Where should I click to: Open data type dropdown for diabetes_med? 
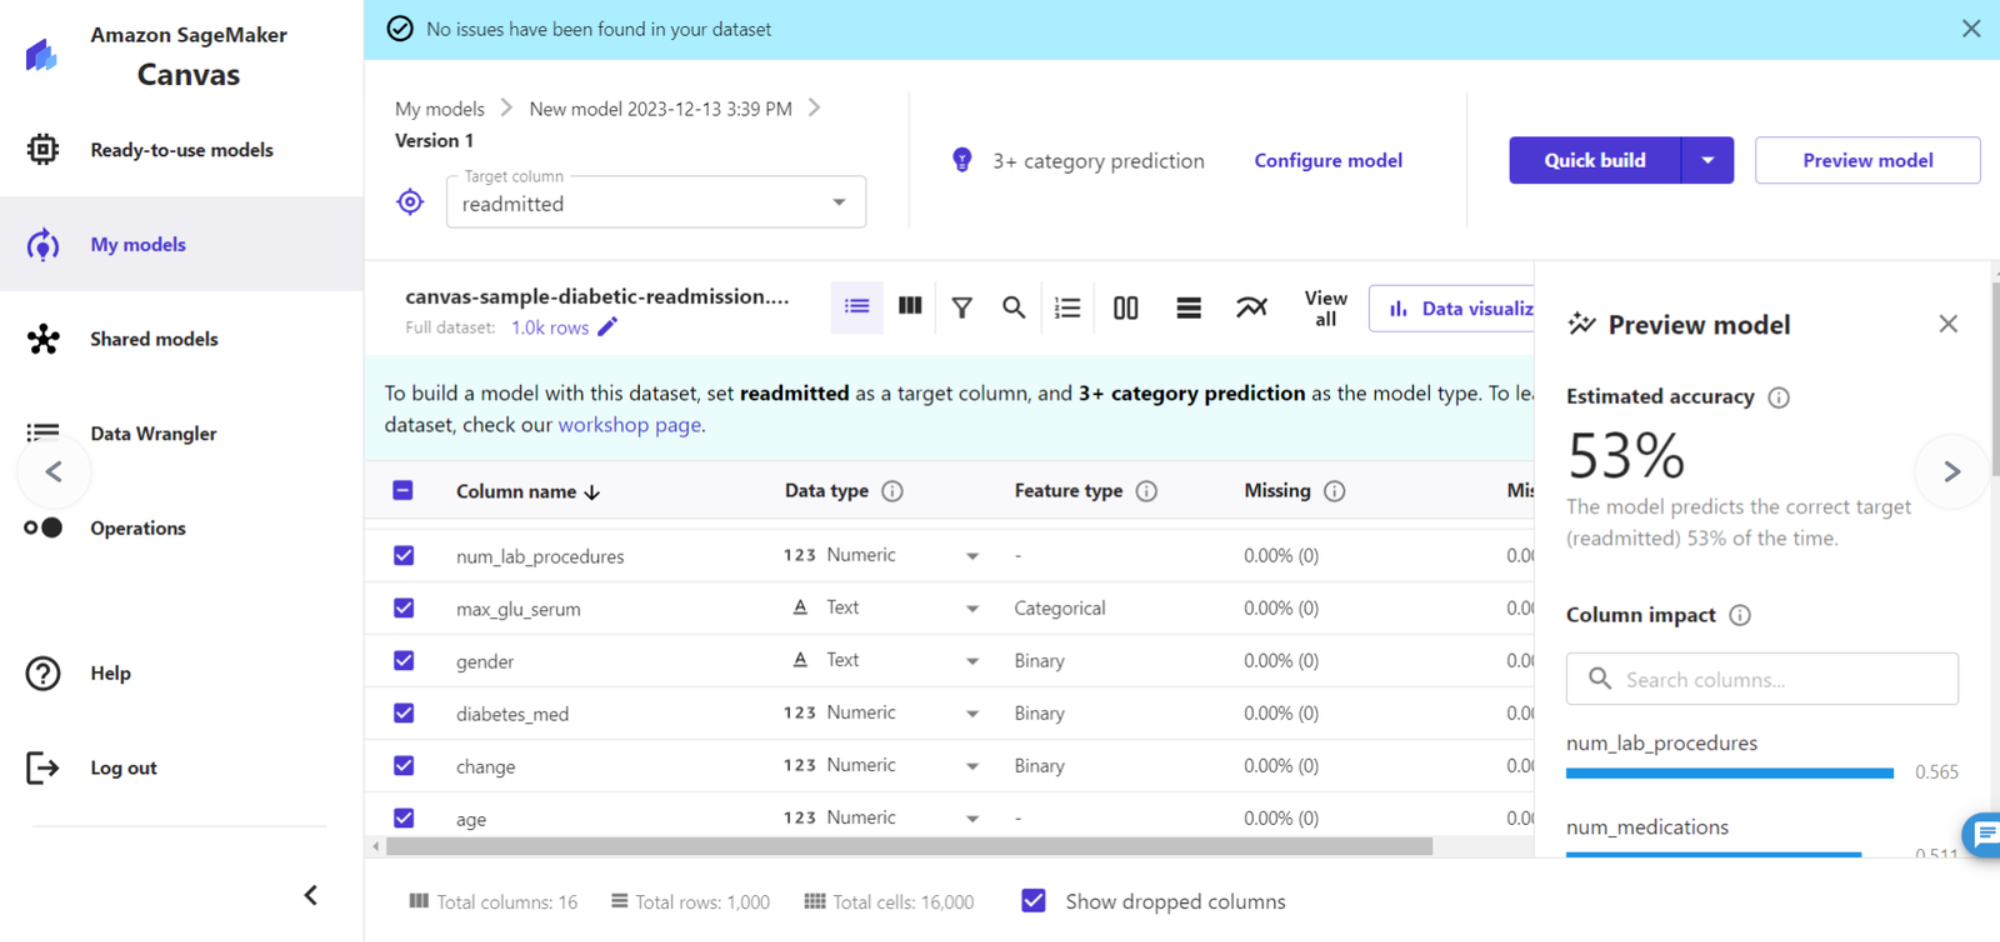[x=972, y=714]
